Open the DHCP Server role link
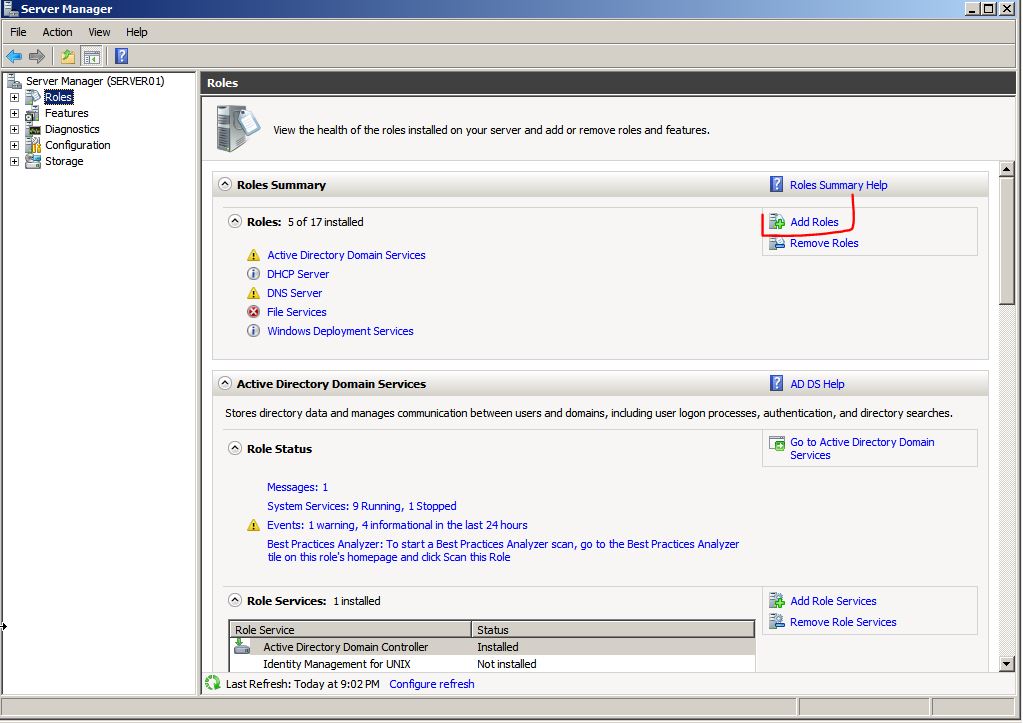This screenshot has width=1023, height=723. (x=298, y=274)
